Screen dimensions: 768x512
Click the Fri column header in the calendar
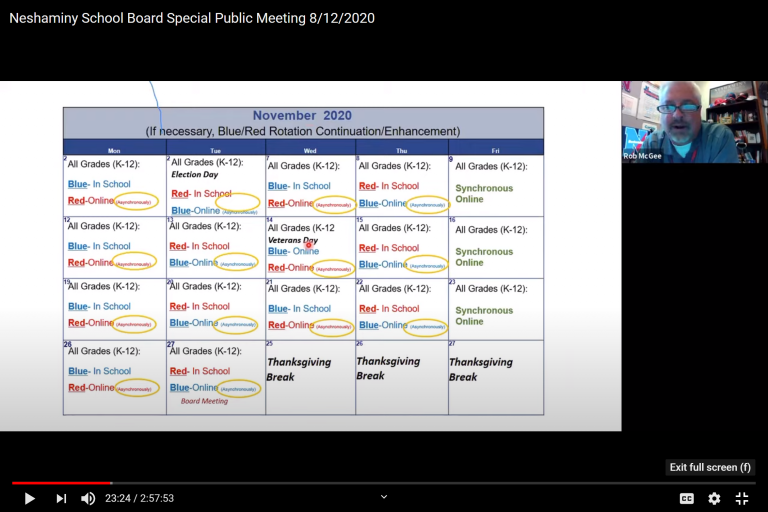493,149
